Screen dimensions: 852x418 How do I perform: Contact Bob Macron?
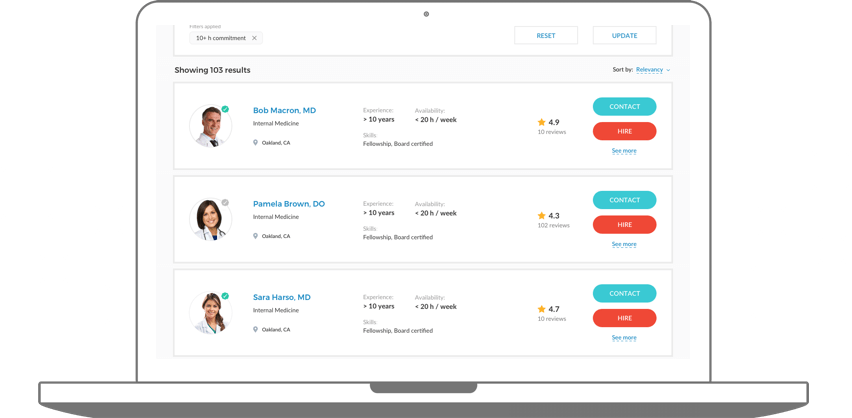pos(624,106)
